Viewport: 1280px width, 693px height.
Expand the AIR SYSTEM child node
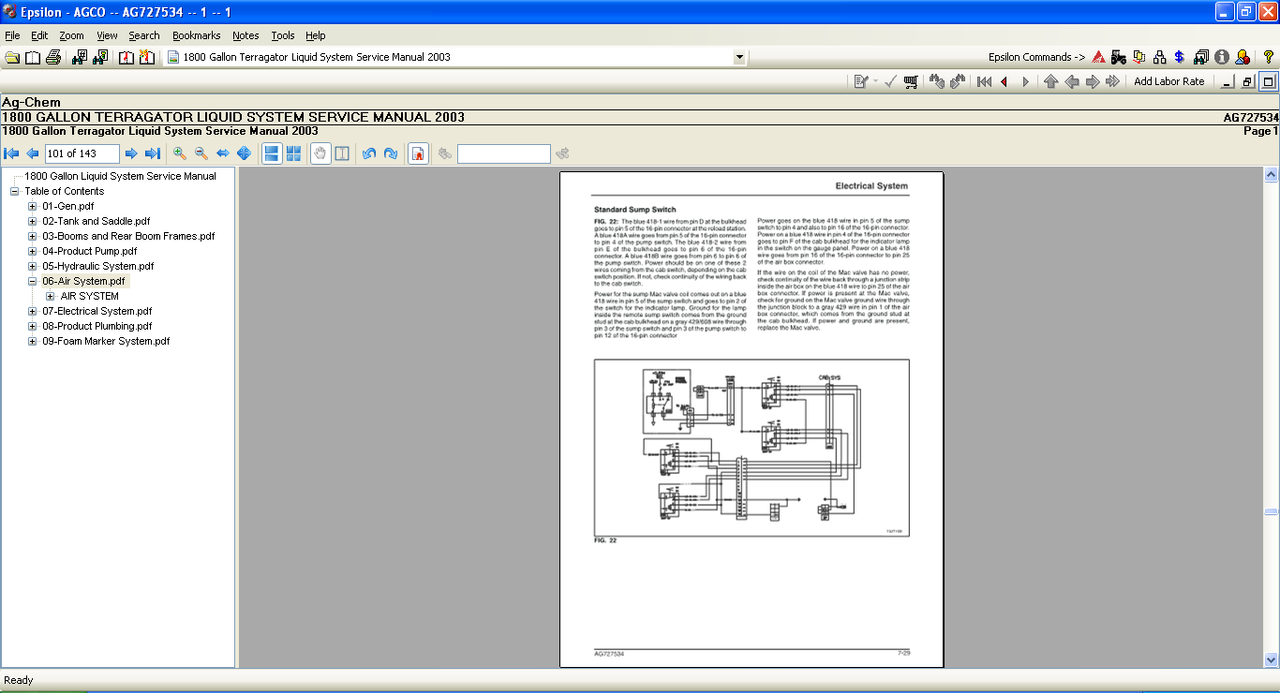pyautogui.click(x=50, y=296)
